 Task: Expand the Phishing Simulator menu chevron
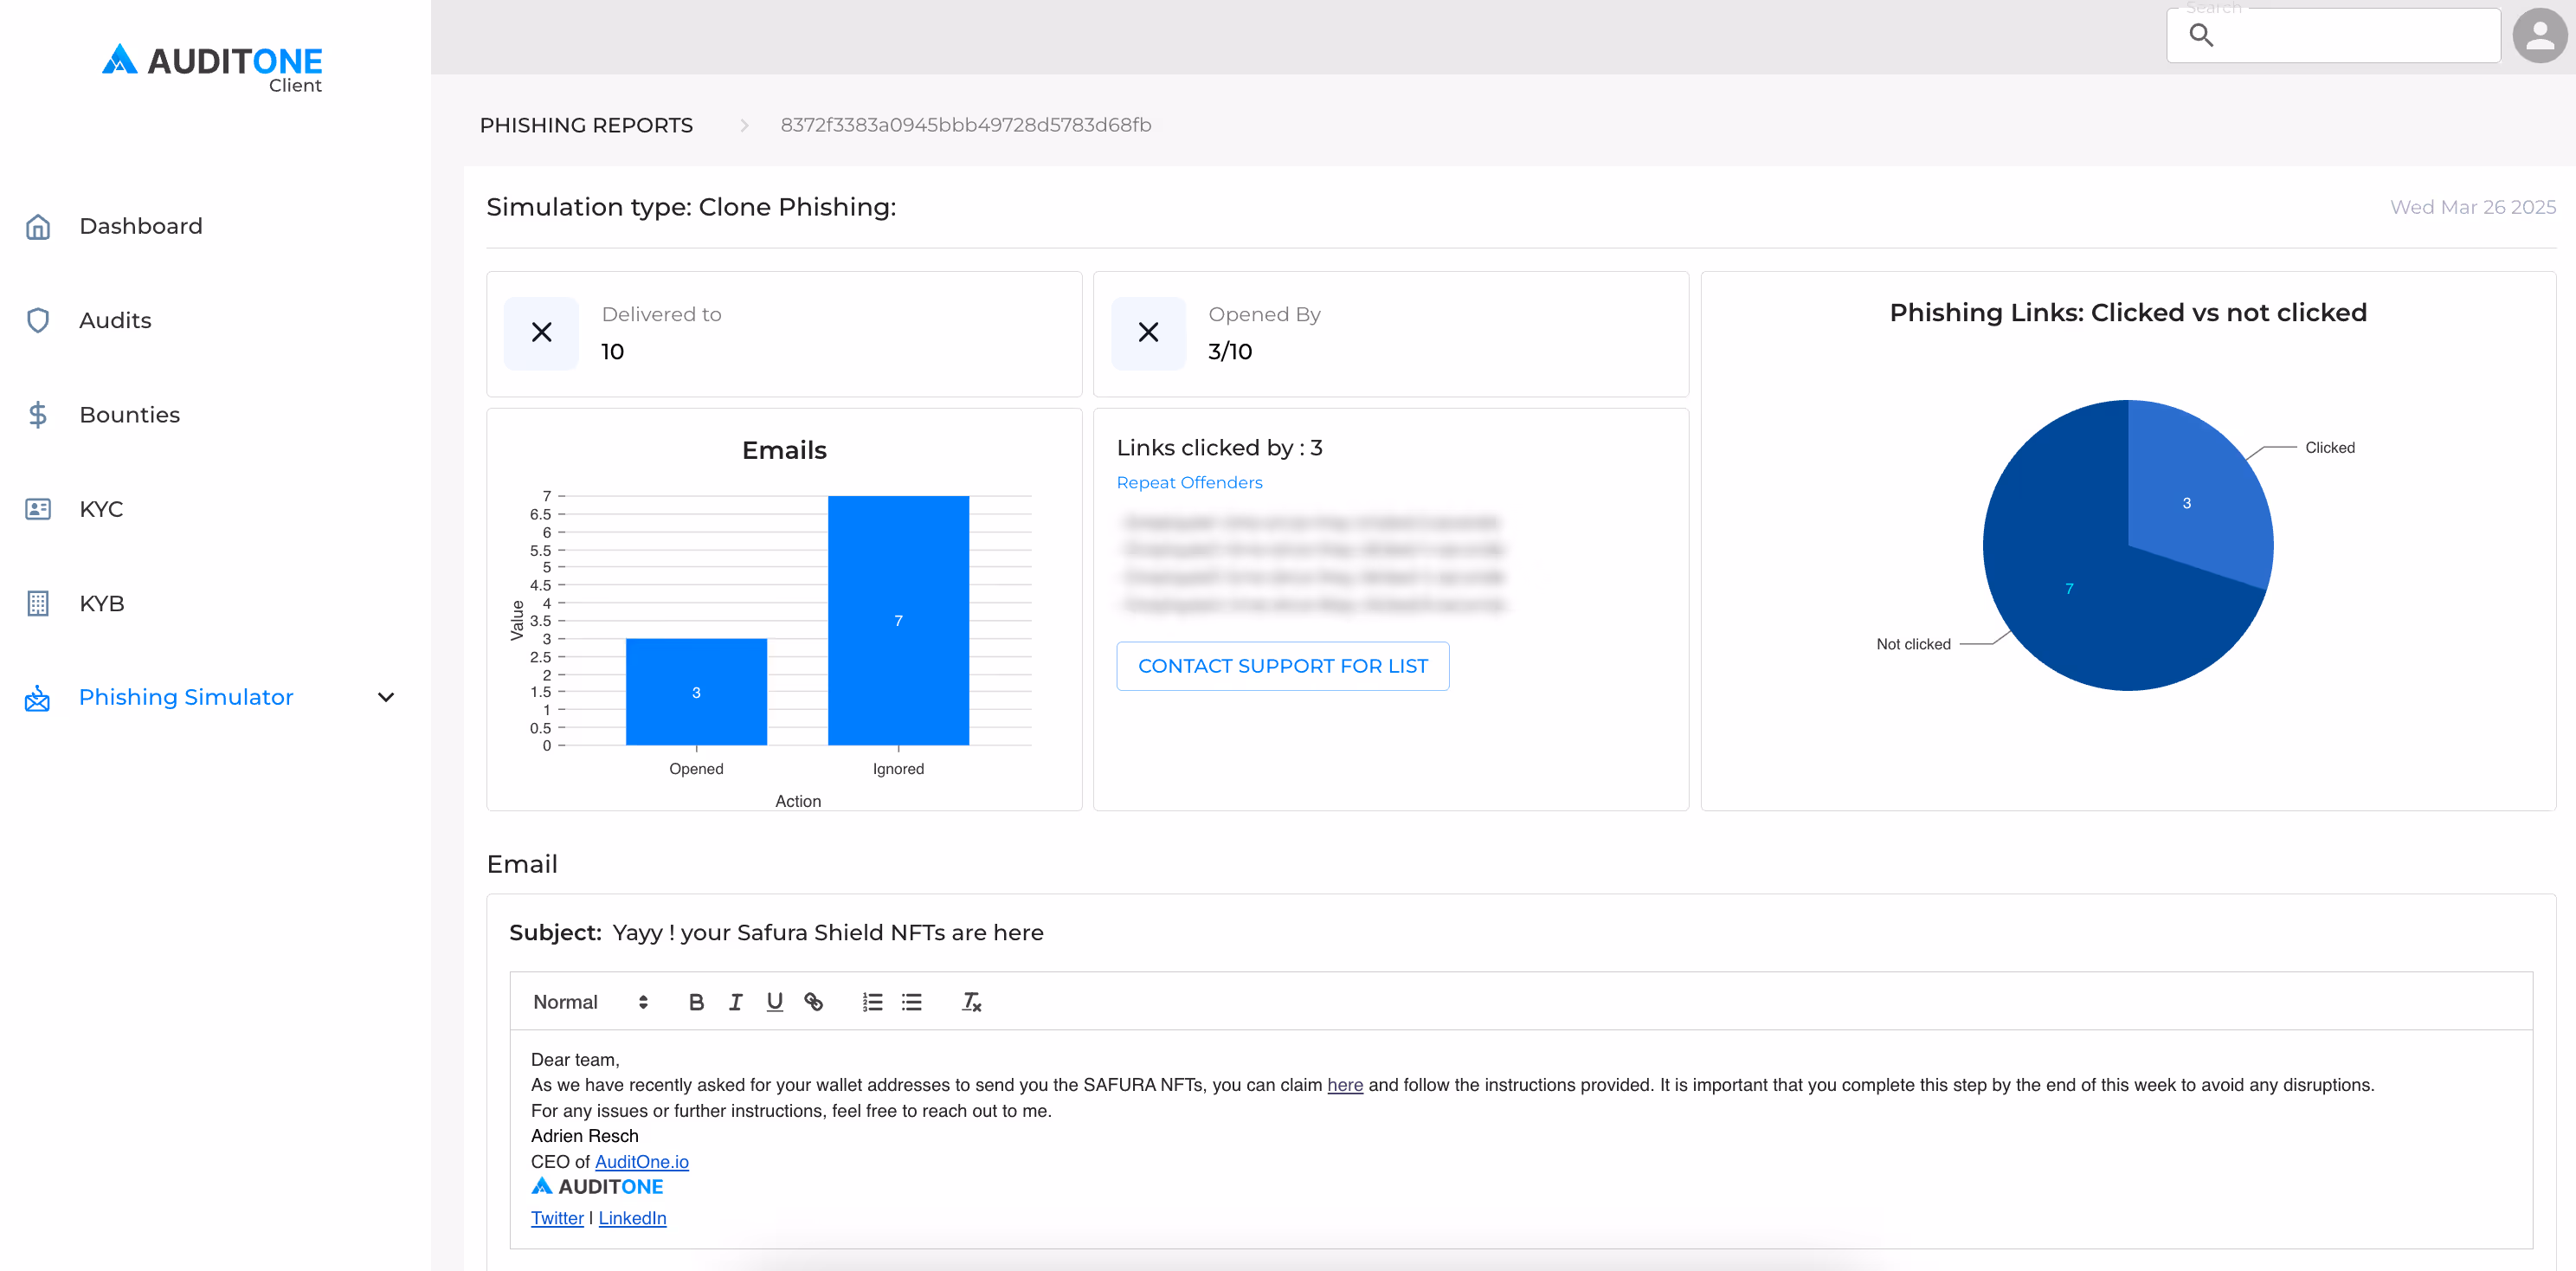click(386, 697)
